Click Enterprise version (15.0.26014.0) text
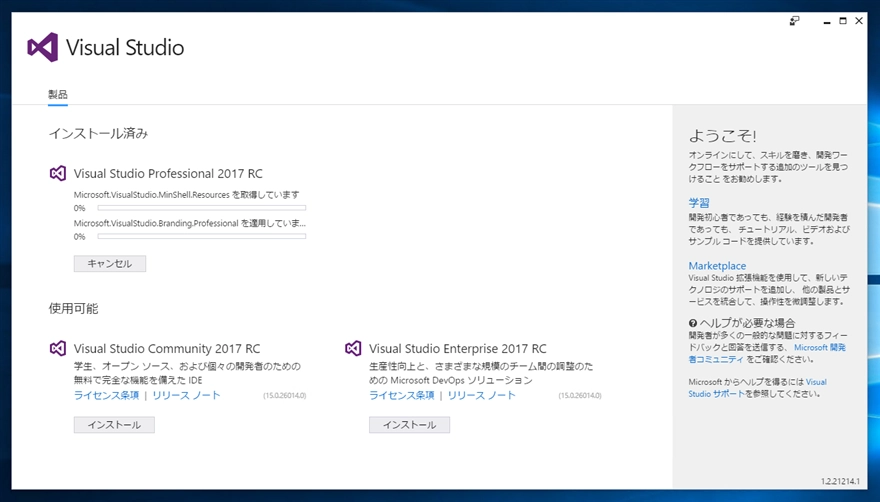The image size is (880, 502). [580, 395]
